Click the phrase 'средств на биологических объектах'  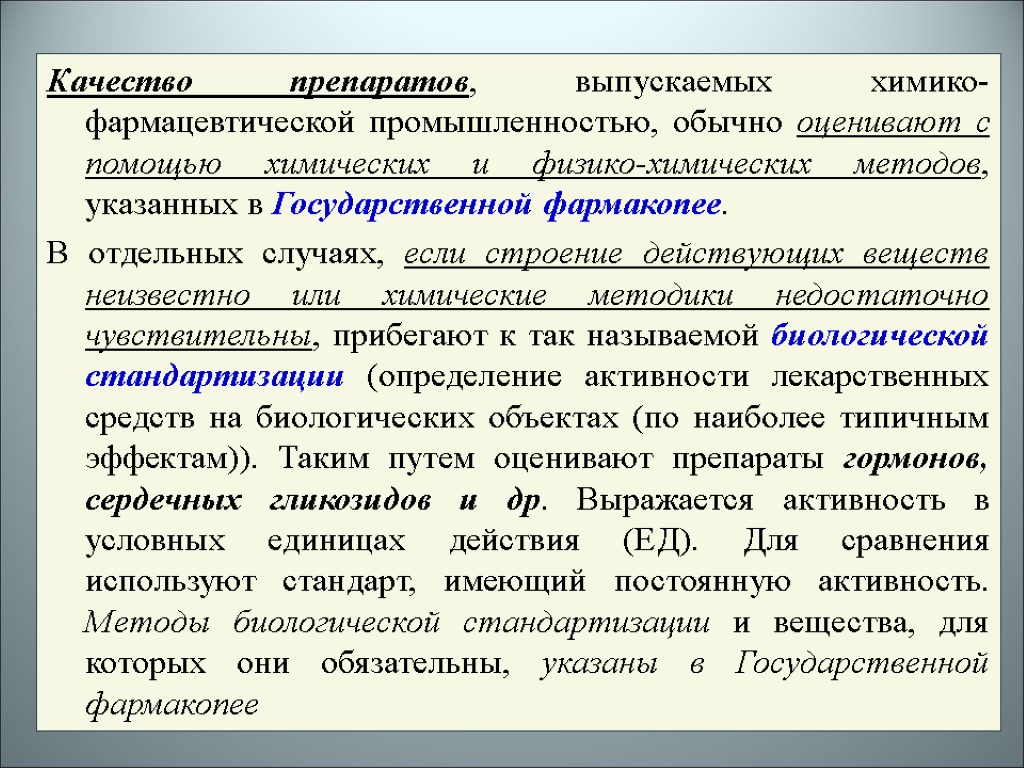click(351, 419)
